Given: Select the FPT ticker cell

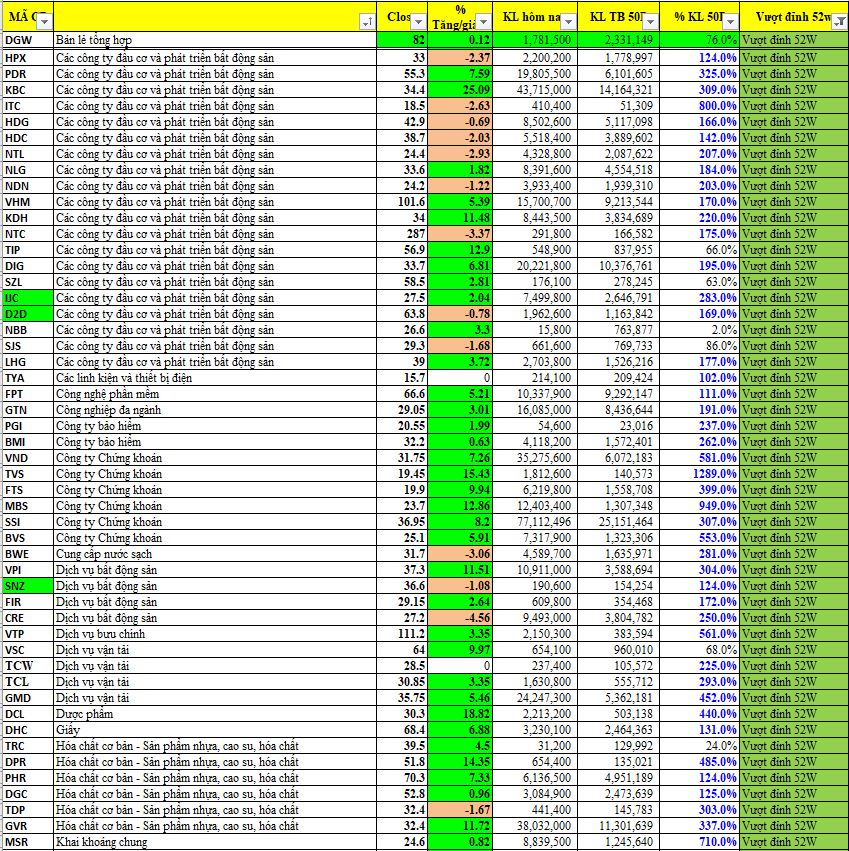Looking at the screenshot, I should 26,394.
